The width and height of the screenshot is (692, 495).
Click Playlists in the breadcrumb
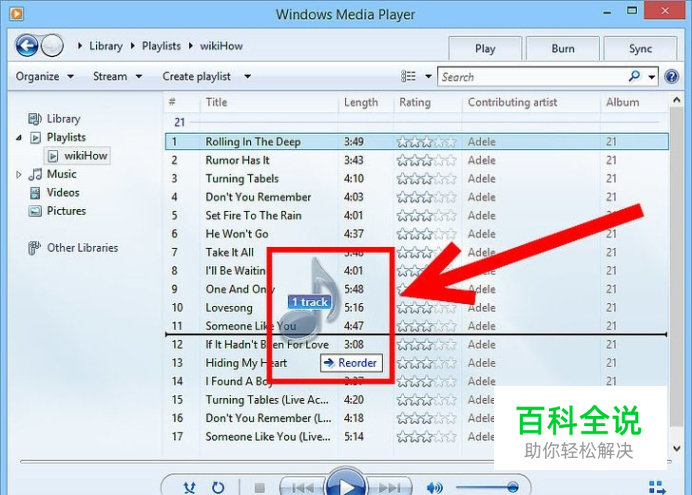161,46
